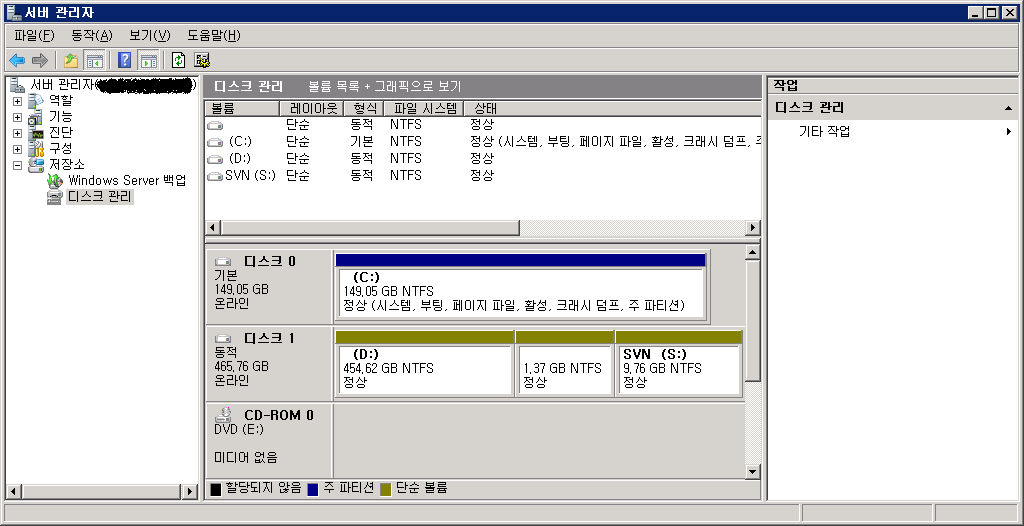The width and height of the screenshot is (1024, 526).
Task: Expand the 역할 tree node
Action: click(x=17, y=101)
